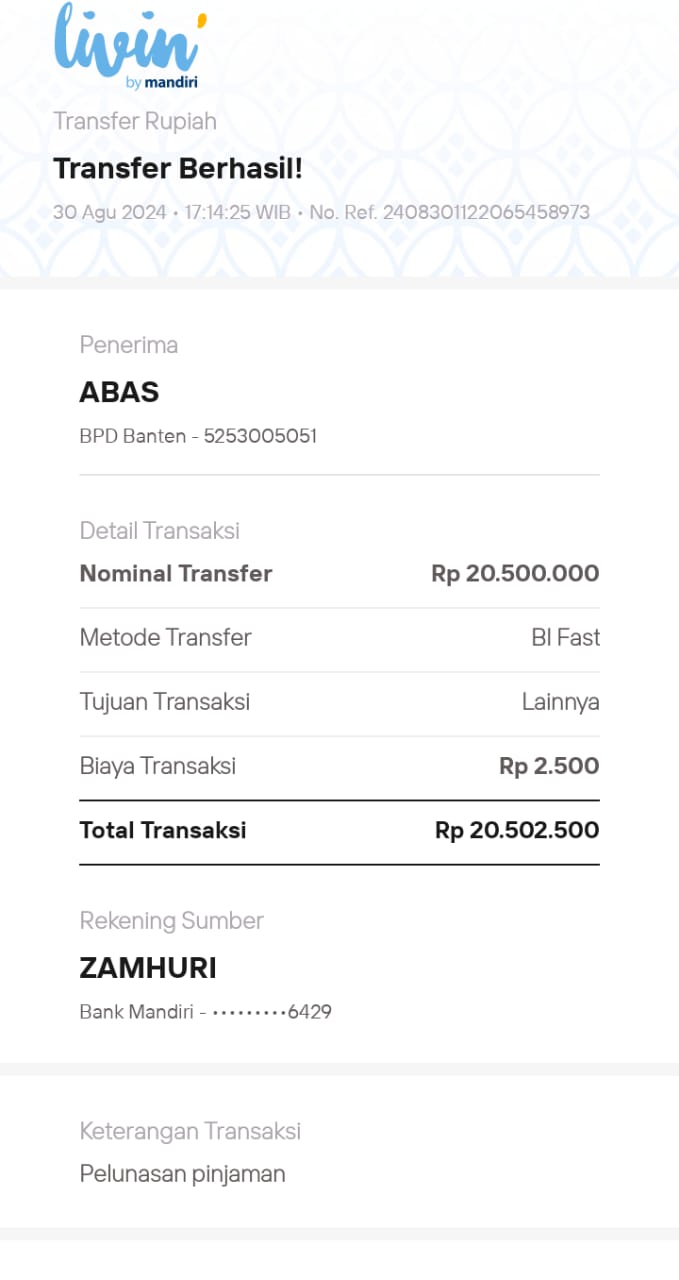The image size is (679, 1280).
Task: Select recipient name ABAS
Action: click(x=119, y=392)
